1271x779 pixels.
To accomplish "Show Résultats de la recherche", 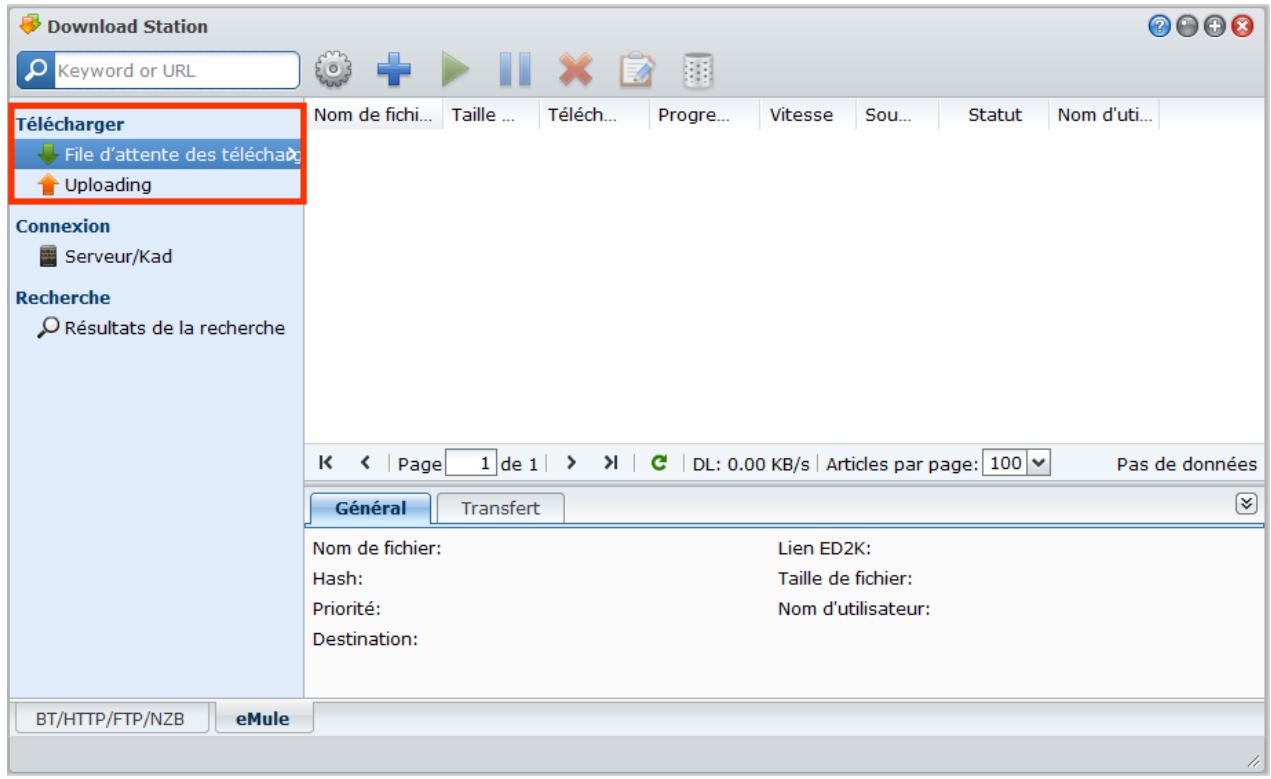I will (163, 327).
